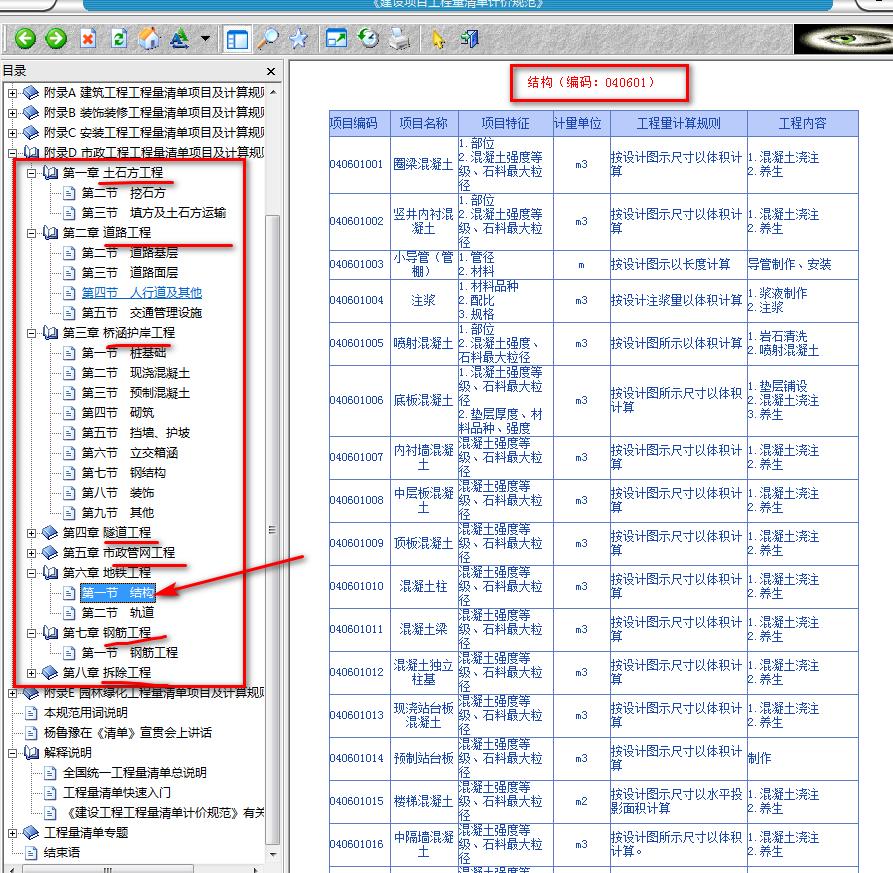Switch to full screen window icon

click(336, 39)
